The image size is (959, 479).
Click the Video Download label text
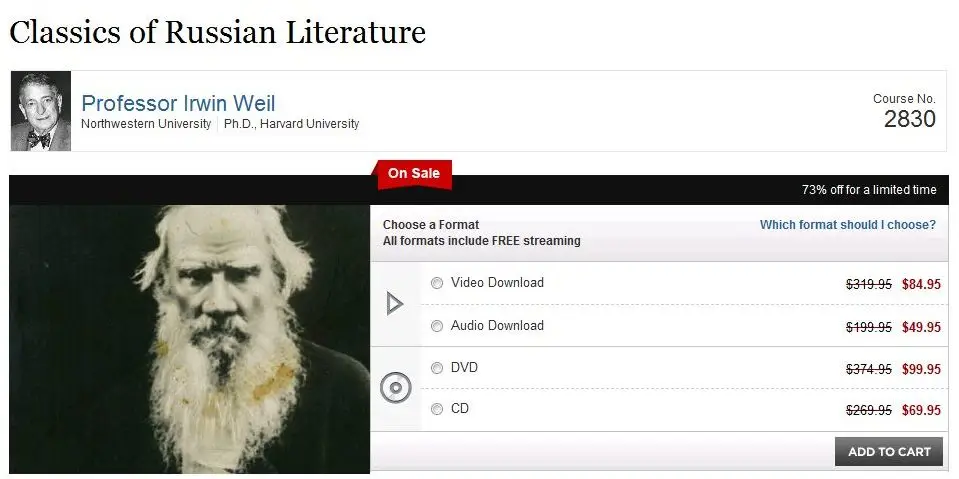tap(497, 283)
